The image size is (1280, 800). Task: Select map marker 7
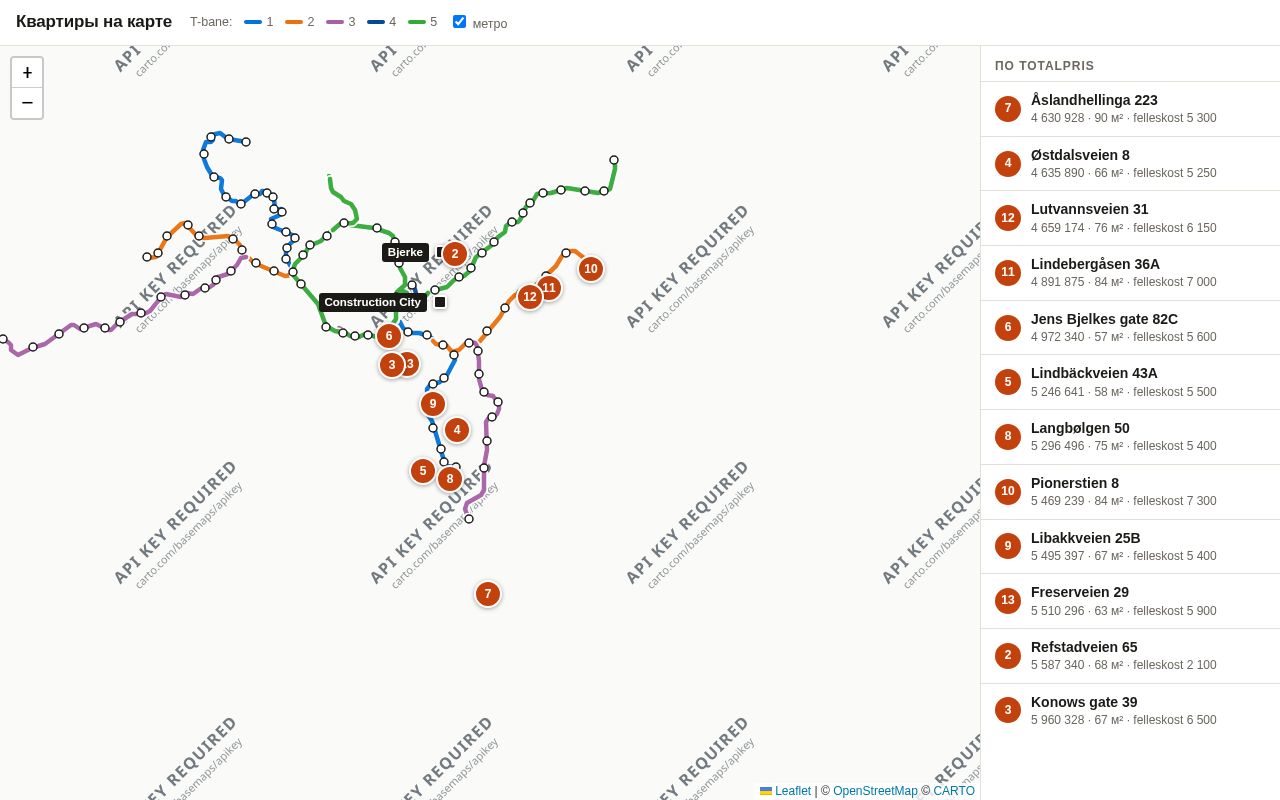[x=488, y=594]
